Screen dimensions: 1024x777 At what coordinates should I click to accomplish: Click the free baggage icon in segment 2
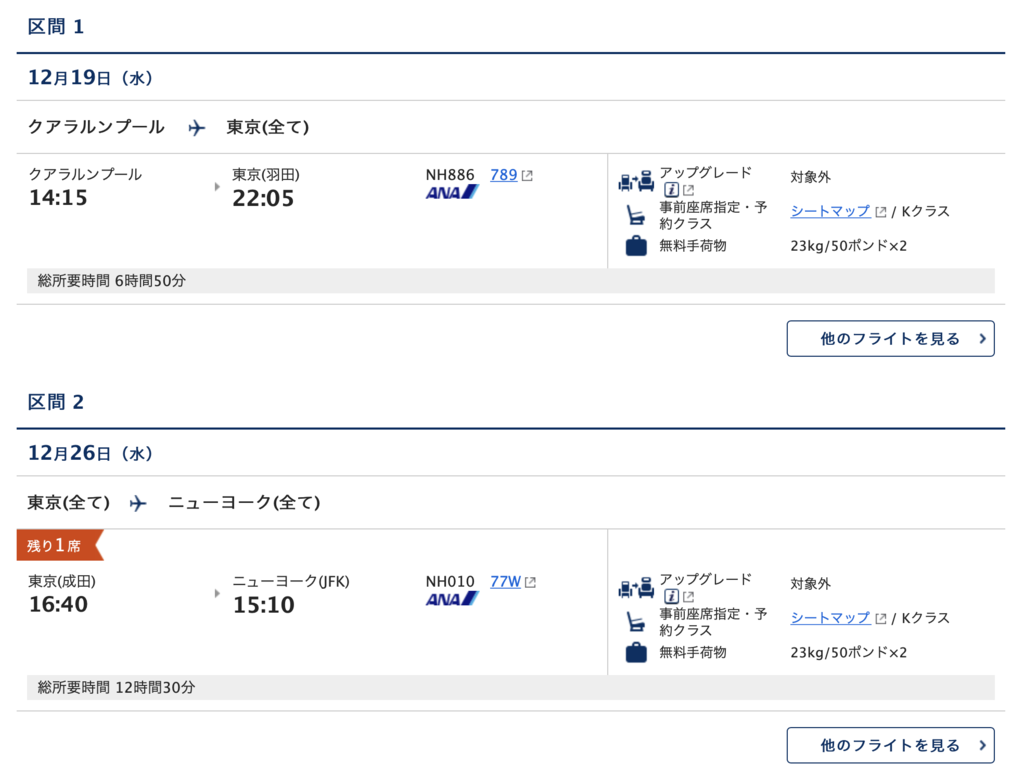tap(636, 653)
